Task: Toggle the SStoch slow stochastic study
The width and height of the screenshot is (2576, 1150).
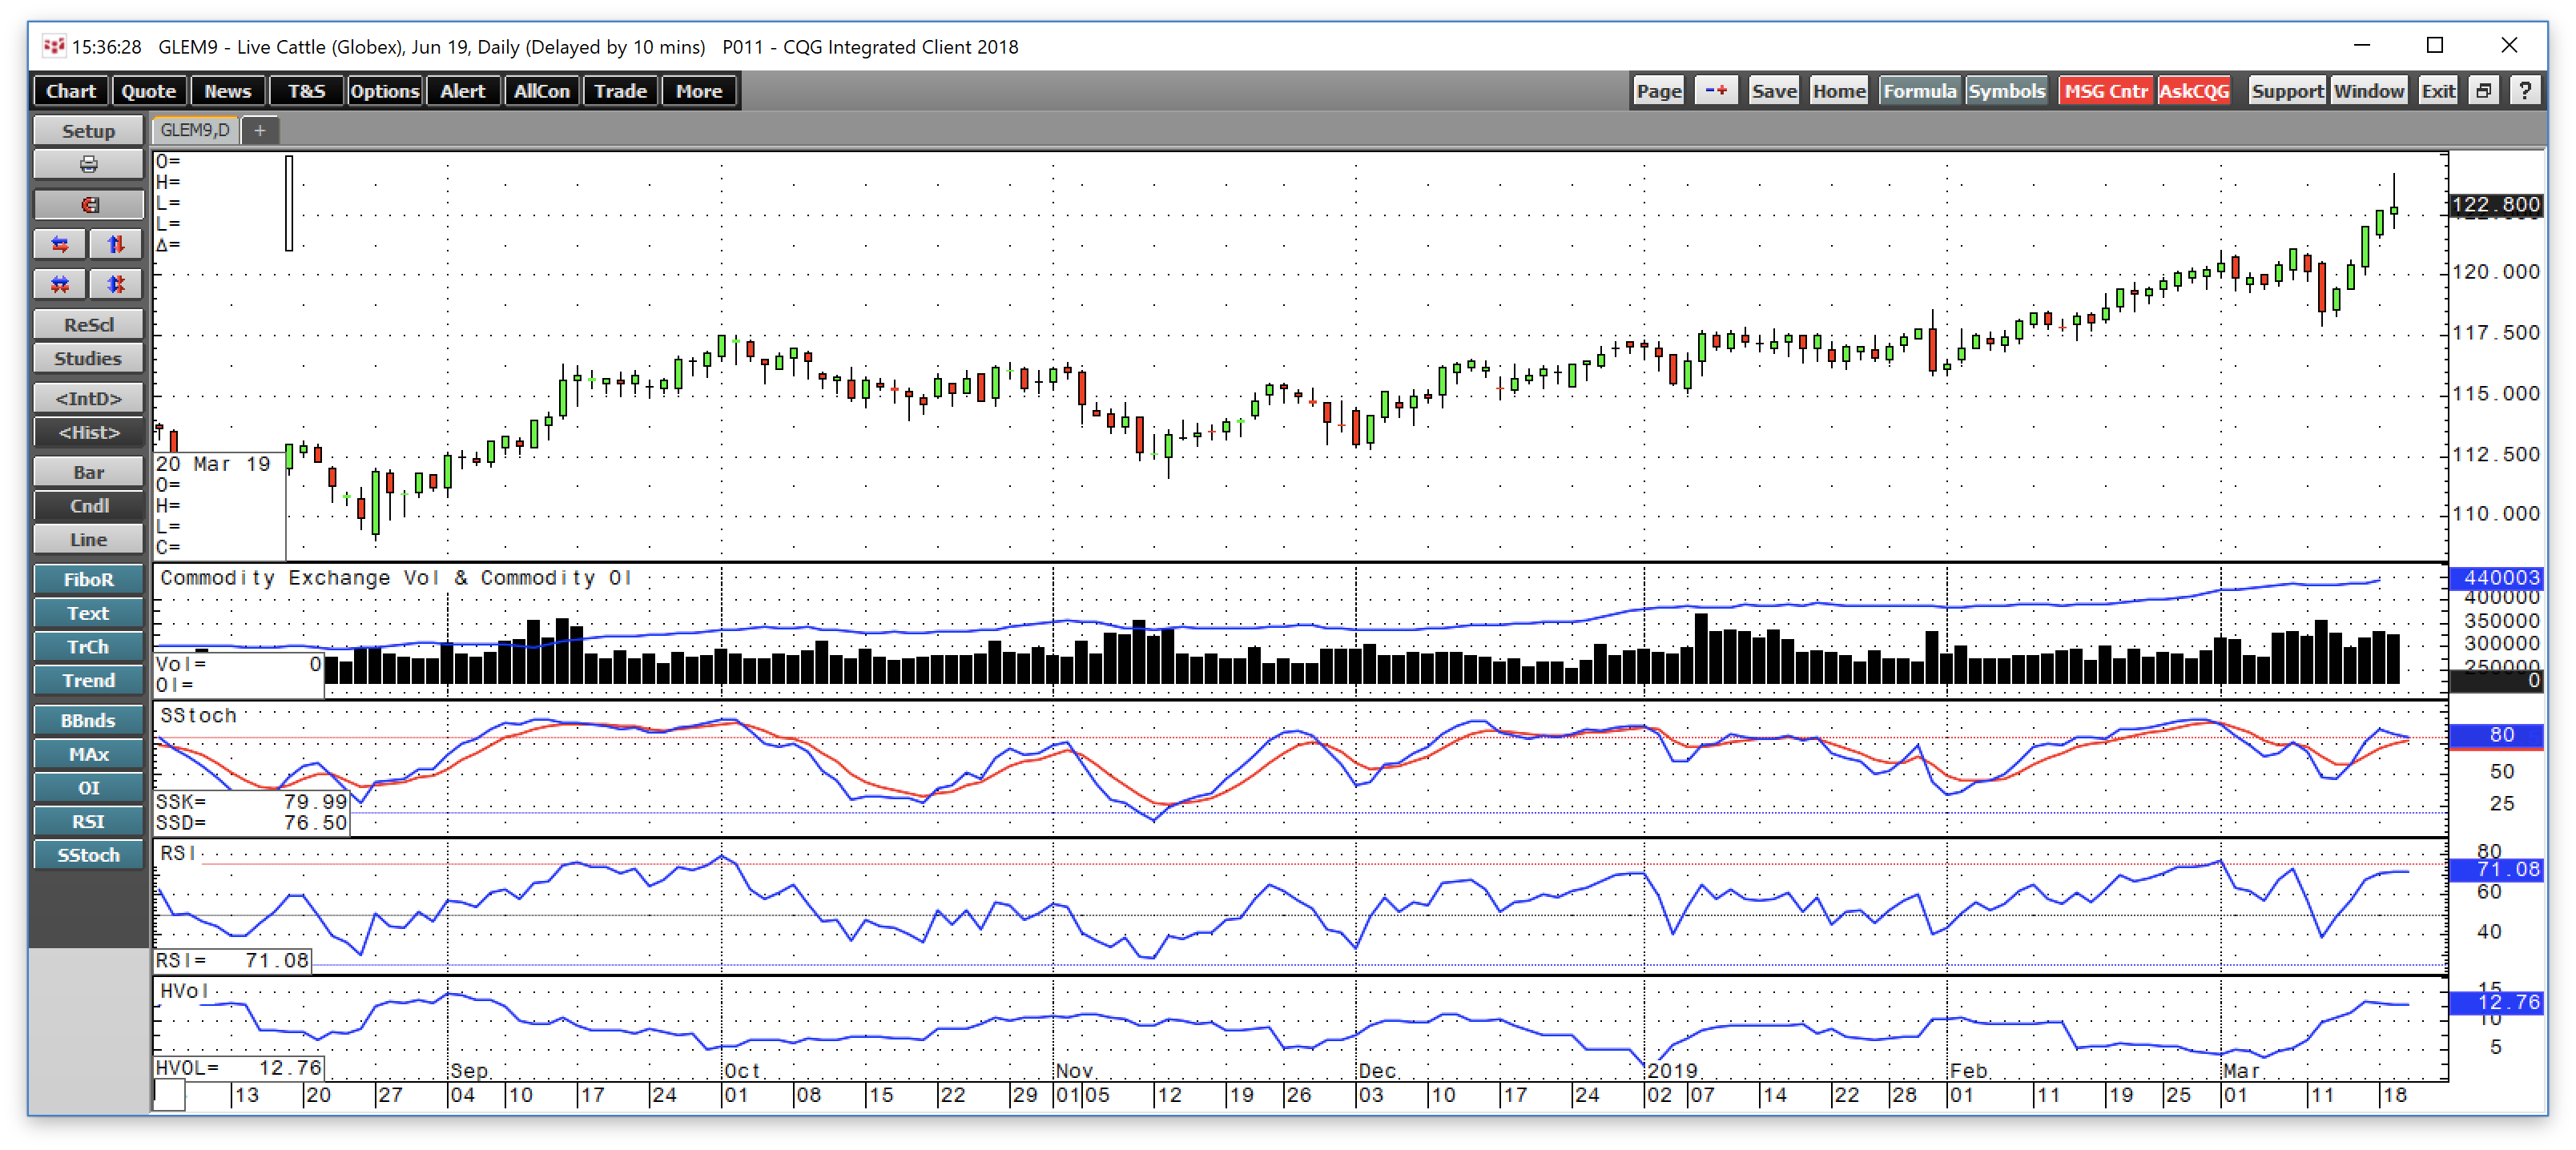Action: pyautogui.click(x=88, y=855)
